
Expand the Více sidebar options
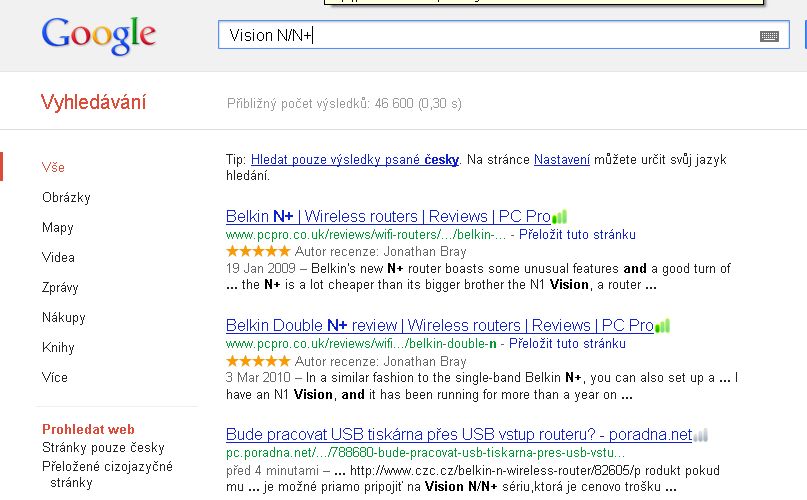click(55, 377)
